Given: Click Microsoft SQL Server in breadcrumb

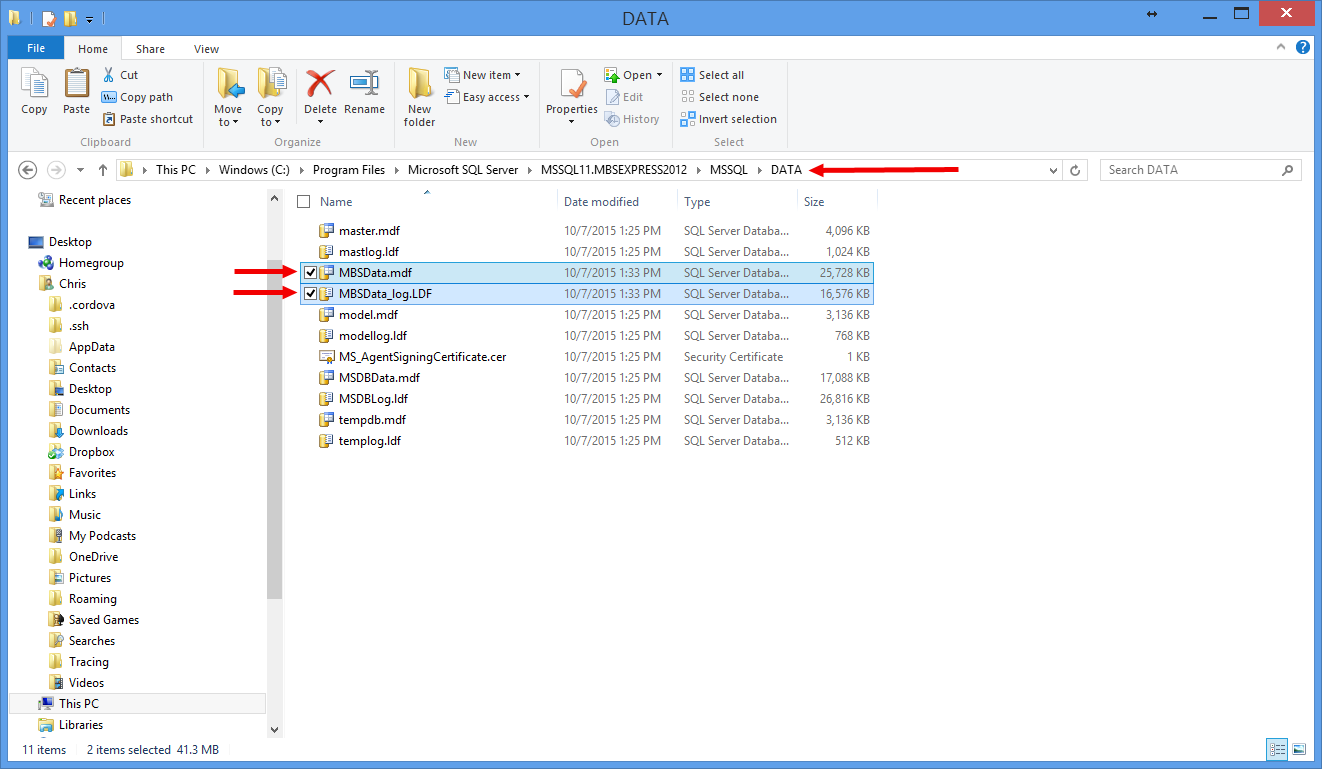Looking at the screenshot, I should (463, 170).
